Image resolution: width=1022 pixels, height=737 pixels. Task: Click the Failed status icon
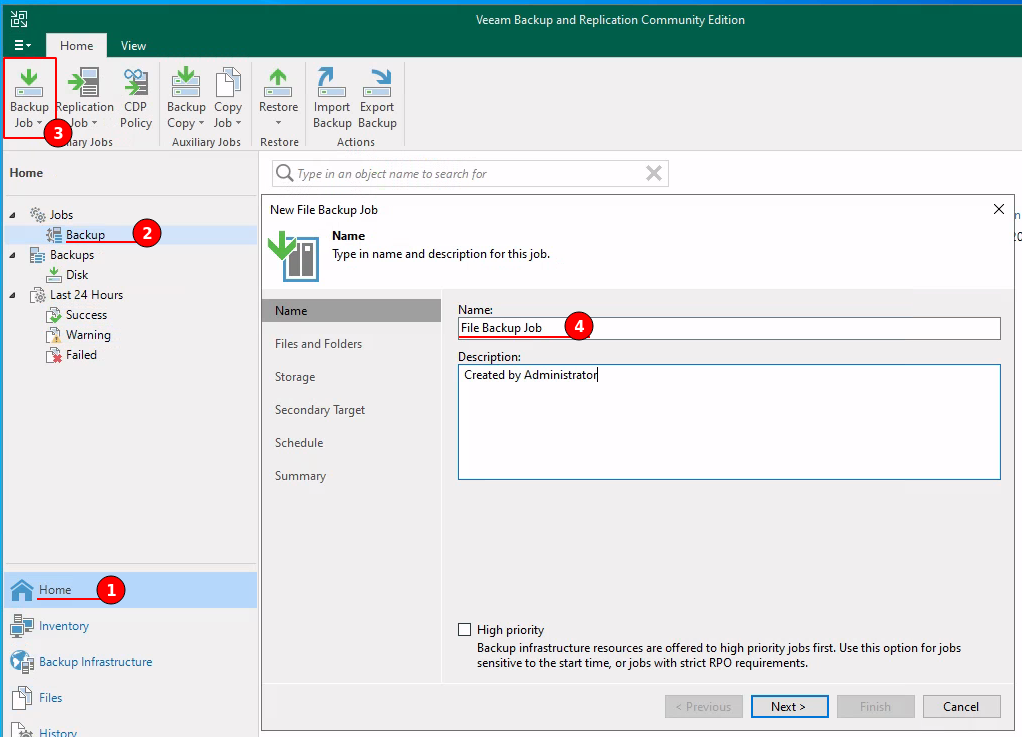(x=53, y=355)
